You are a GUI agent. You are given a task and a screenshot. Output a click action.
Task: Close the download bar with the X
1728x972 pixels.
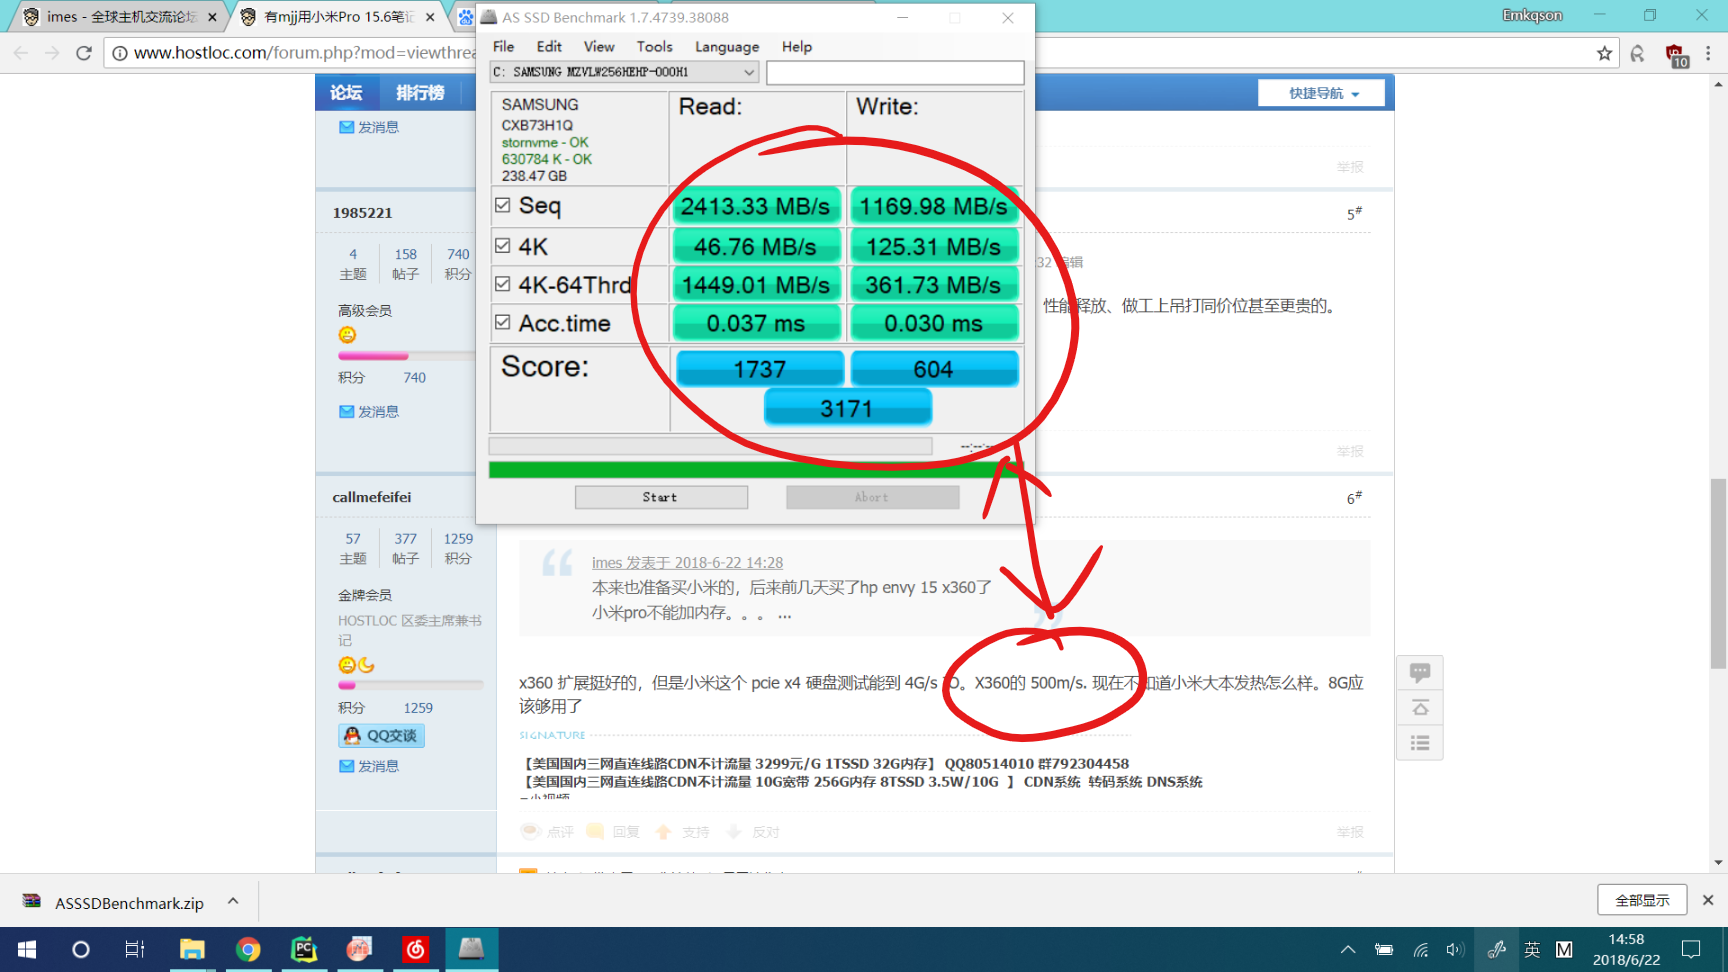(1708, 900)
